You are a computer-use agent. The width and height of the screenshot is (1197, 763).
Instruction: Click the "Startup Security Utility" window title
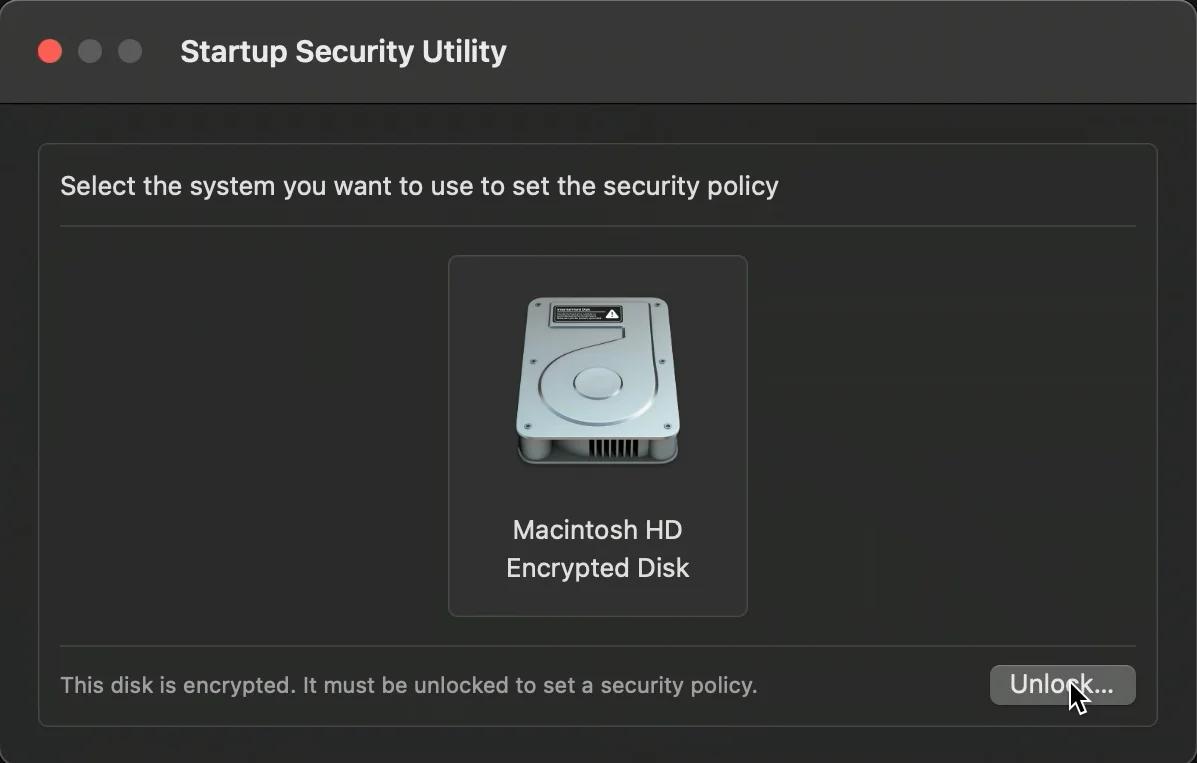tap(343, 52)
